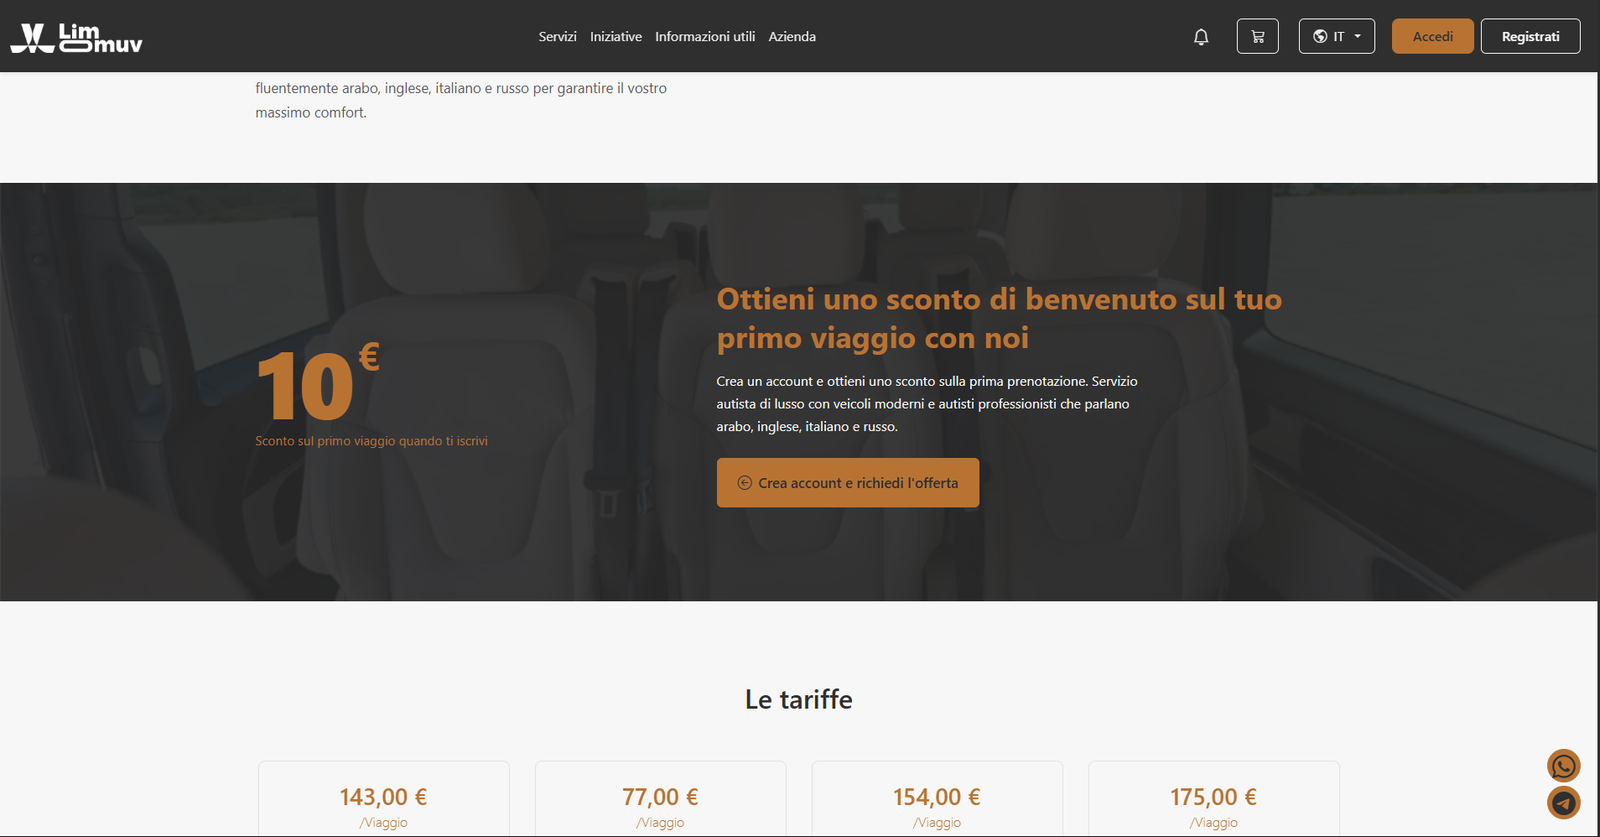Screen dimensions: 1600x837
Task: Open the shopping cart
Action: (1257, 36)
